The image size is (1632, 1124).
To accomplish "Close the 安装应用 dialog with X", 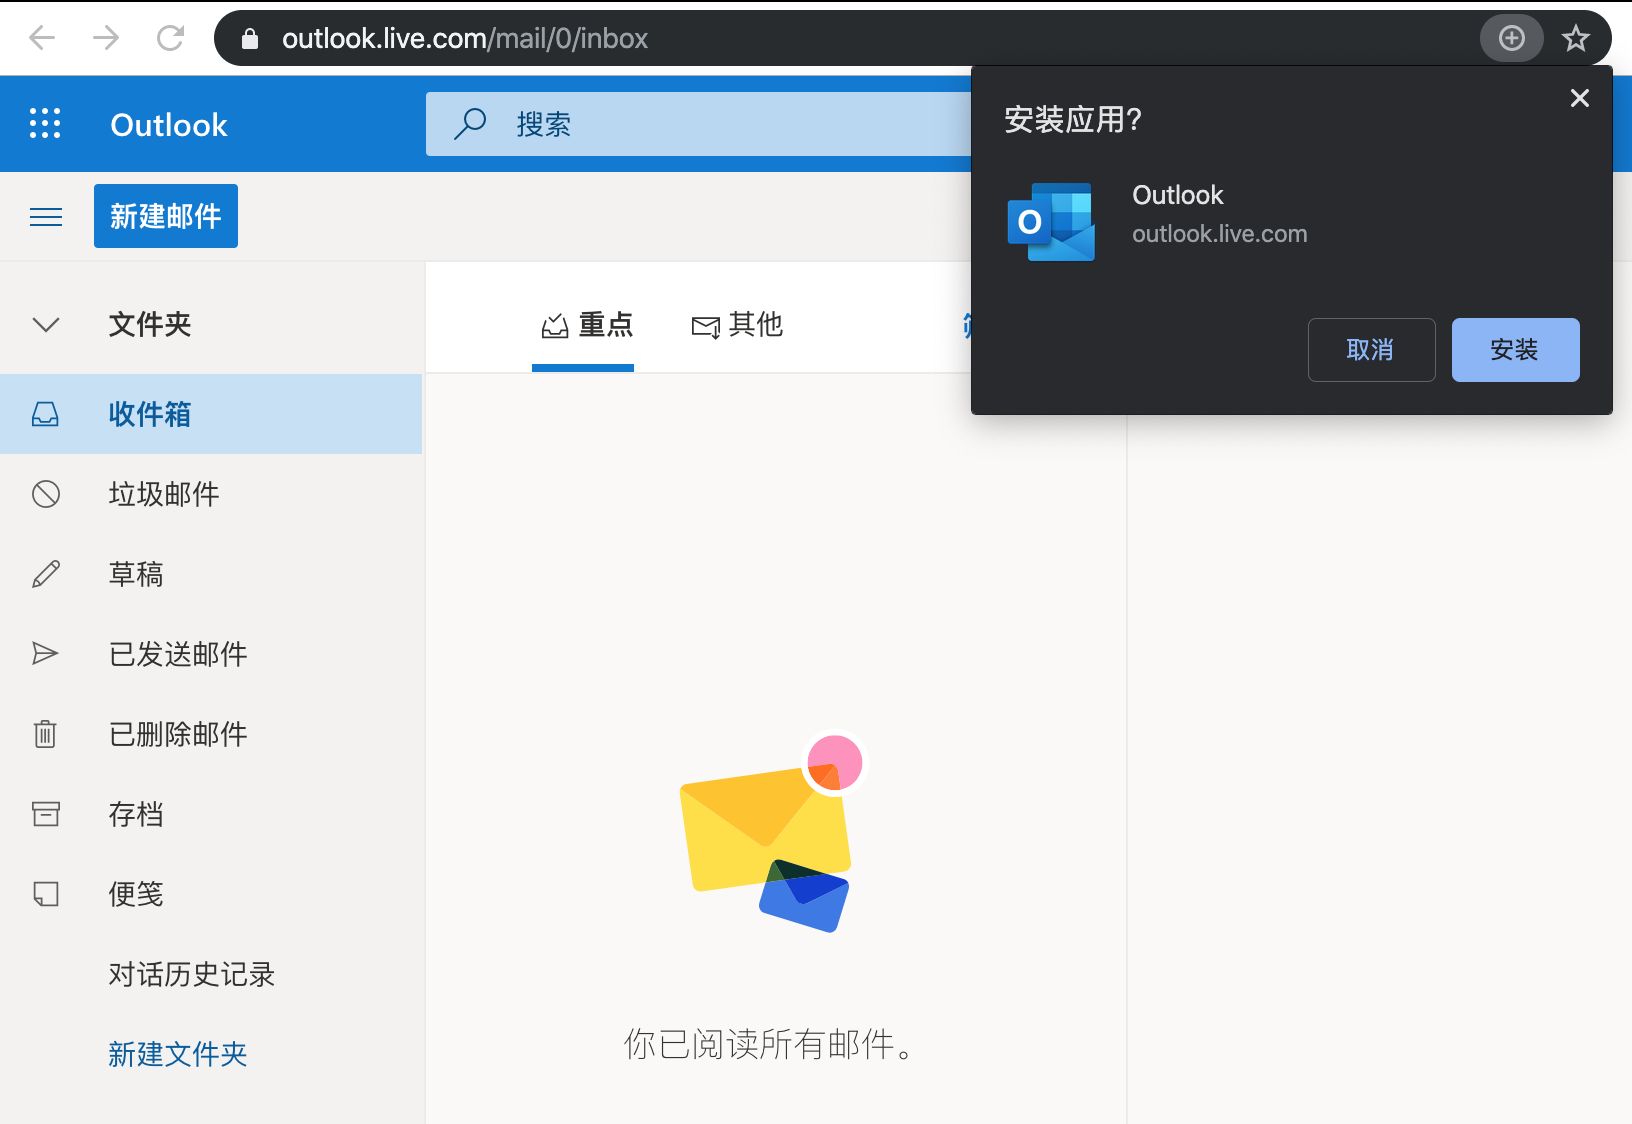I will [1580, 98].
